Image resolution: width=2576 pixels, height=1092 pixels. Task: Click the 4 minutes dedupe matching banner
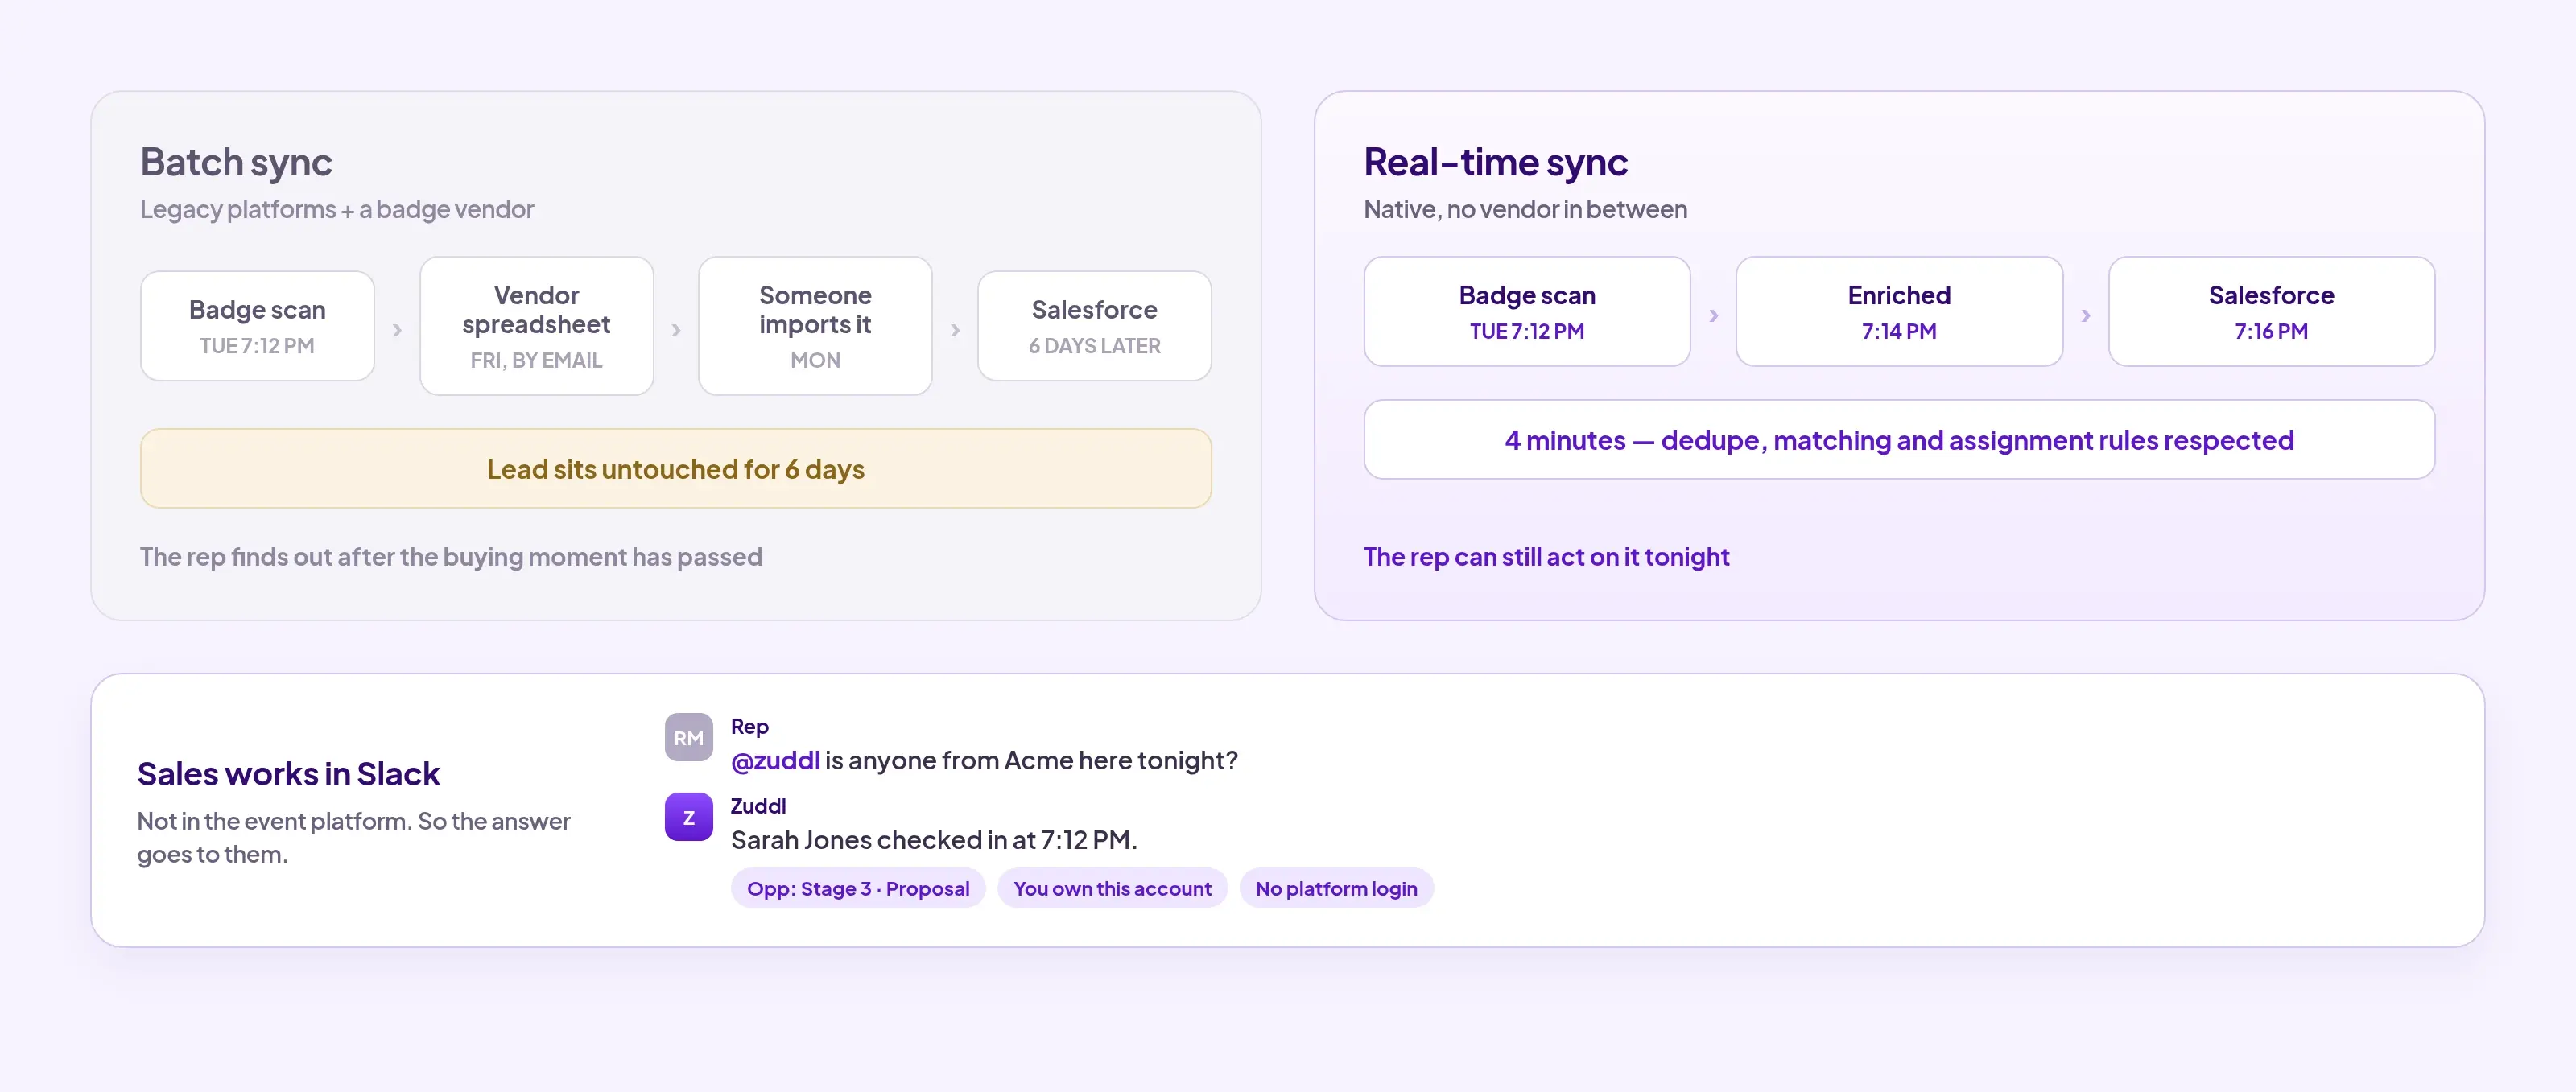[1899, 439]
